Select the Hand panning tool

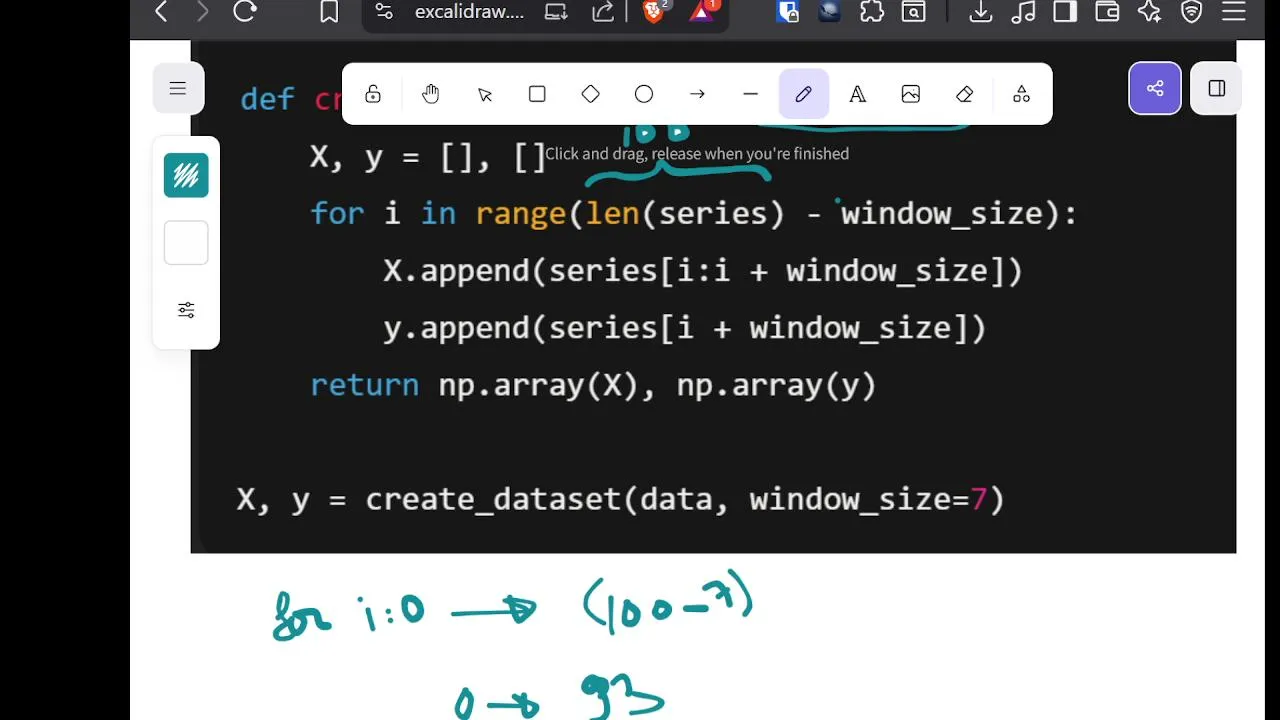tap(431, 94)
